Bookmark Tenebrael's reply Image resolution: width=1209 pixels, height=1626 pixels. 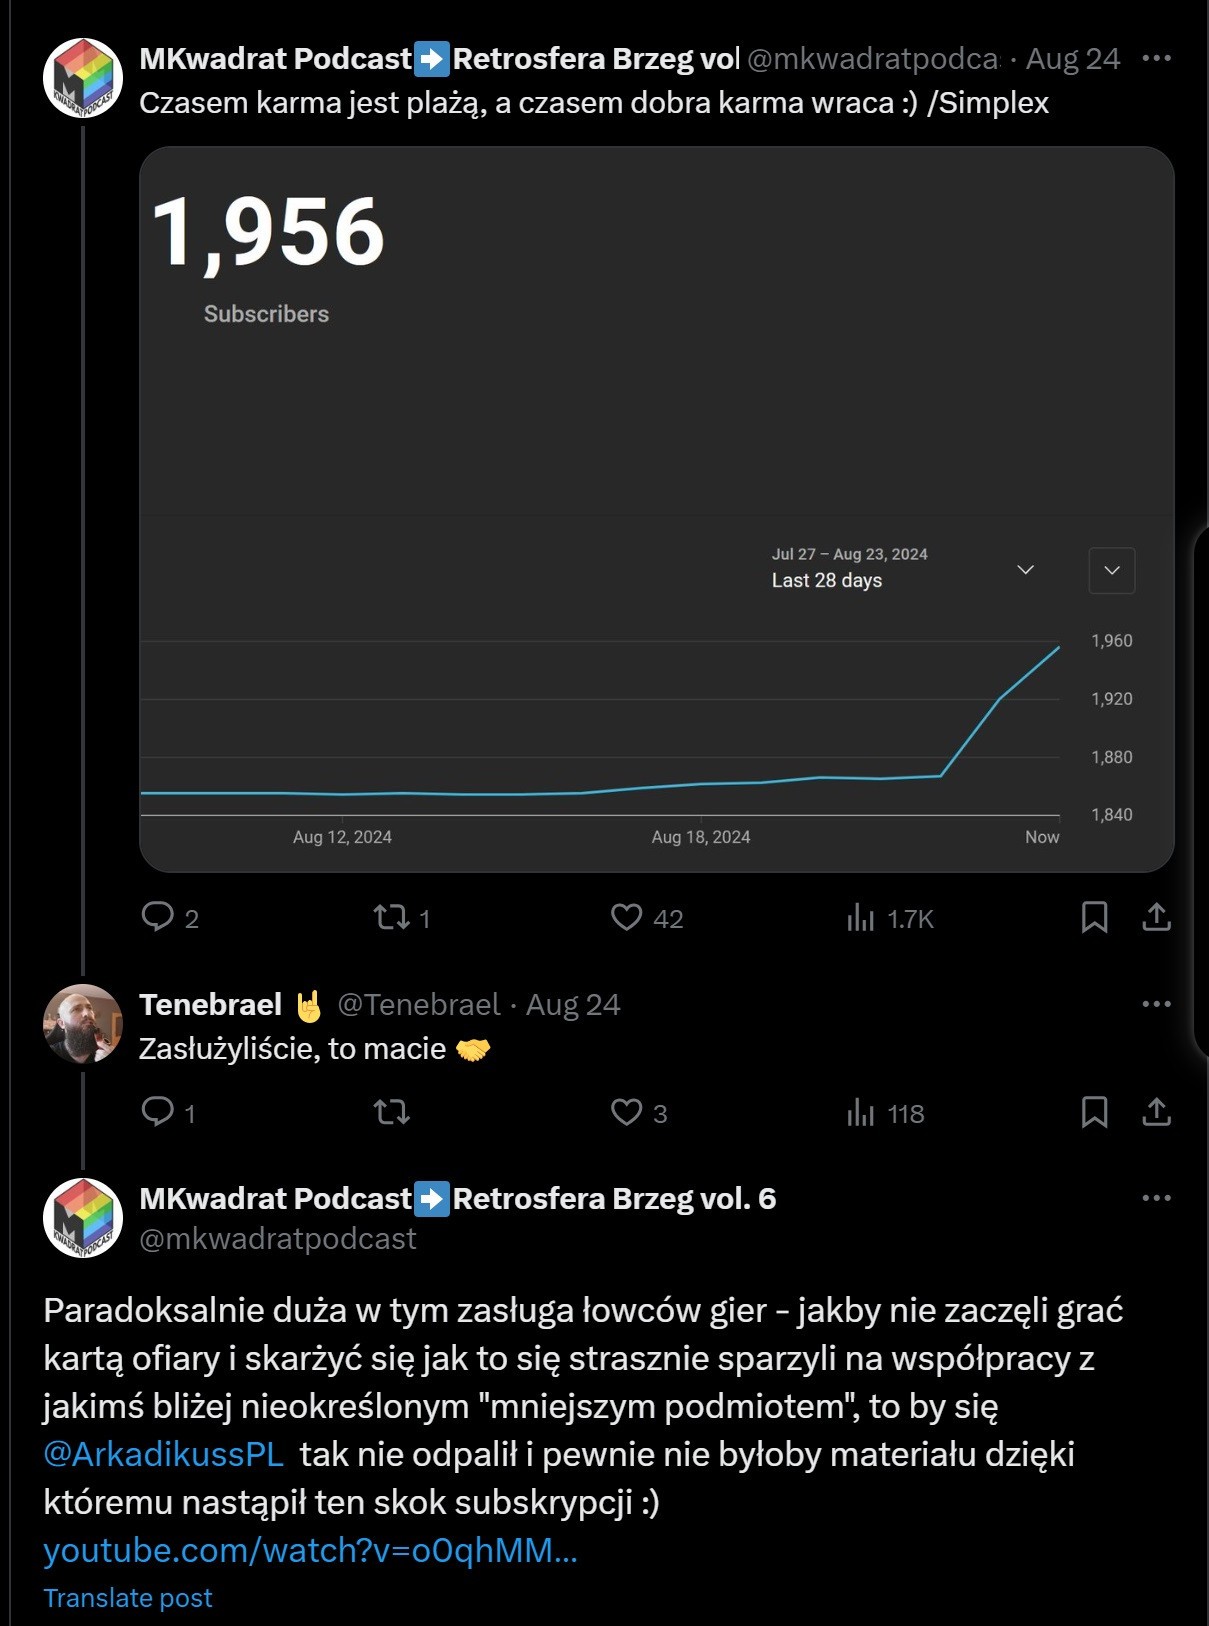click(1094, 1112)
